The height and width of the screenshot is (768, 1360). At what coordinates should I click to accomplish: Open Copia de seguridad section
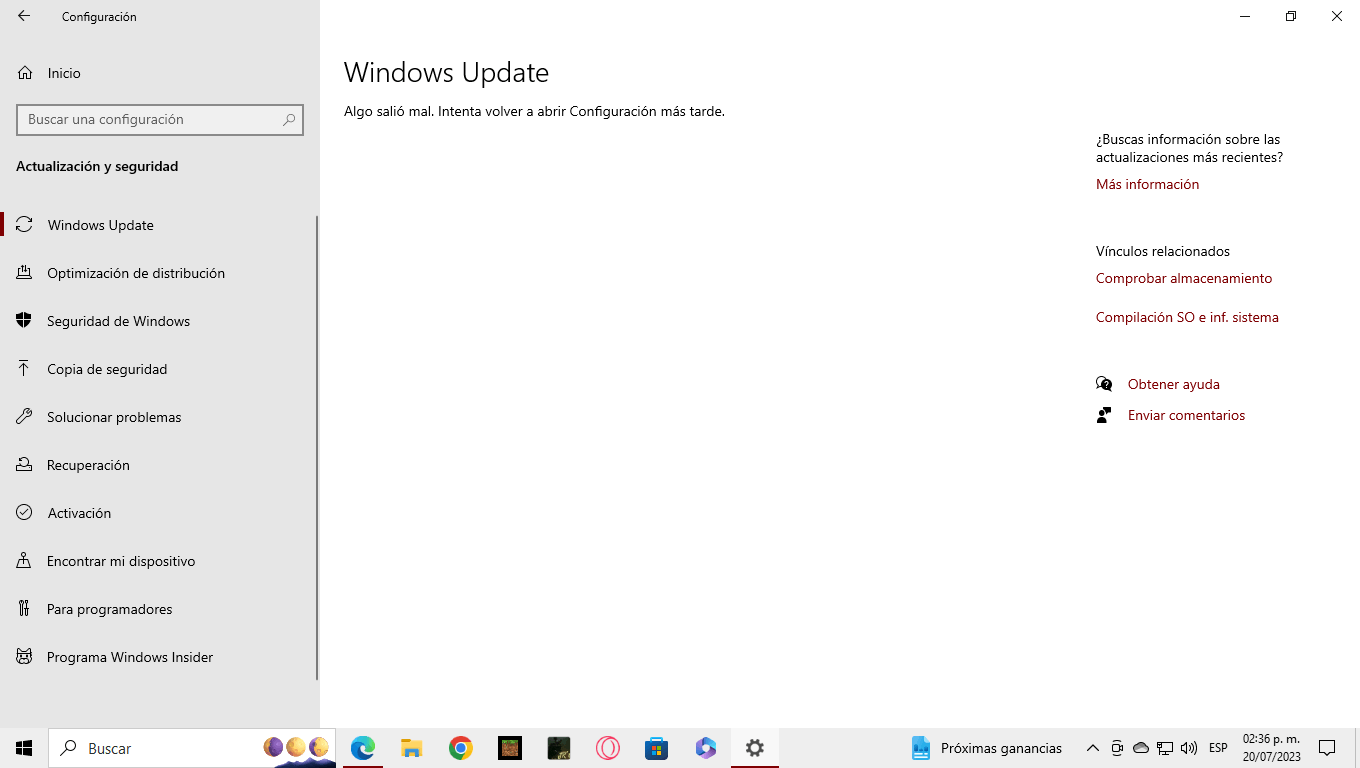tap(159, 369)
